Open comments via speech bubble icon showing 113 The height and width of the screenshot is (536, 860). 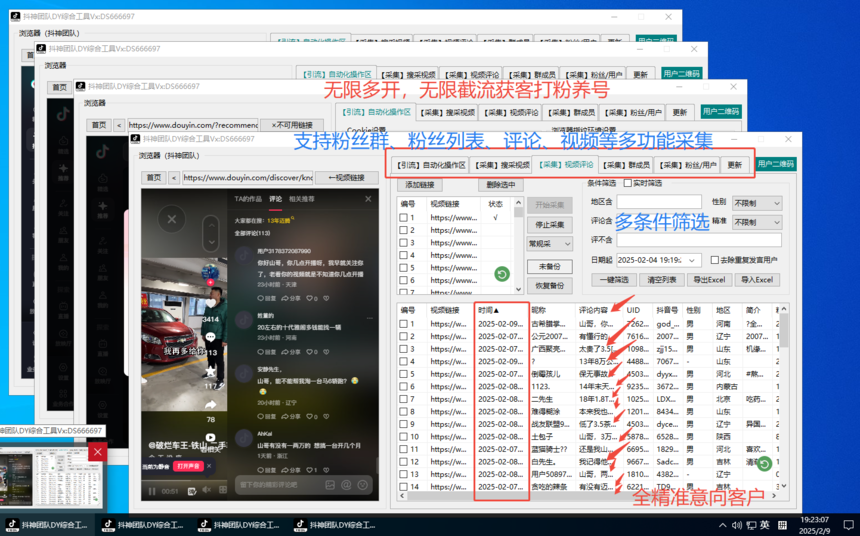coord(211,337)
